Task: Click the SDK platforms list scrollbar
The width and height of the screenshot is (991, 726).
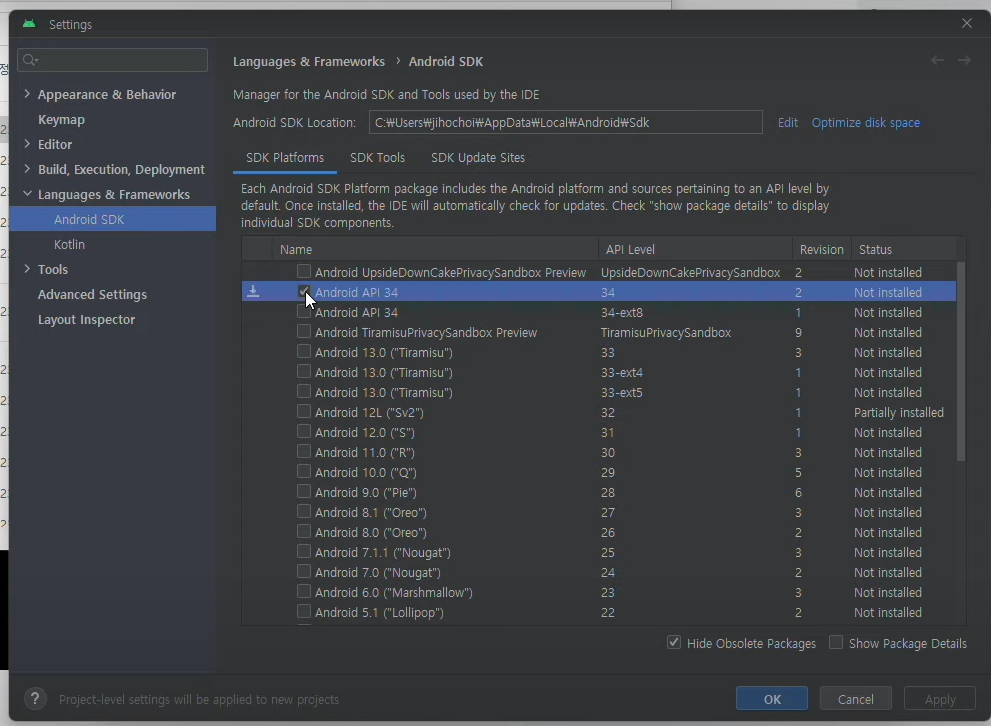Action: (x=961, y=361)
